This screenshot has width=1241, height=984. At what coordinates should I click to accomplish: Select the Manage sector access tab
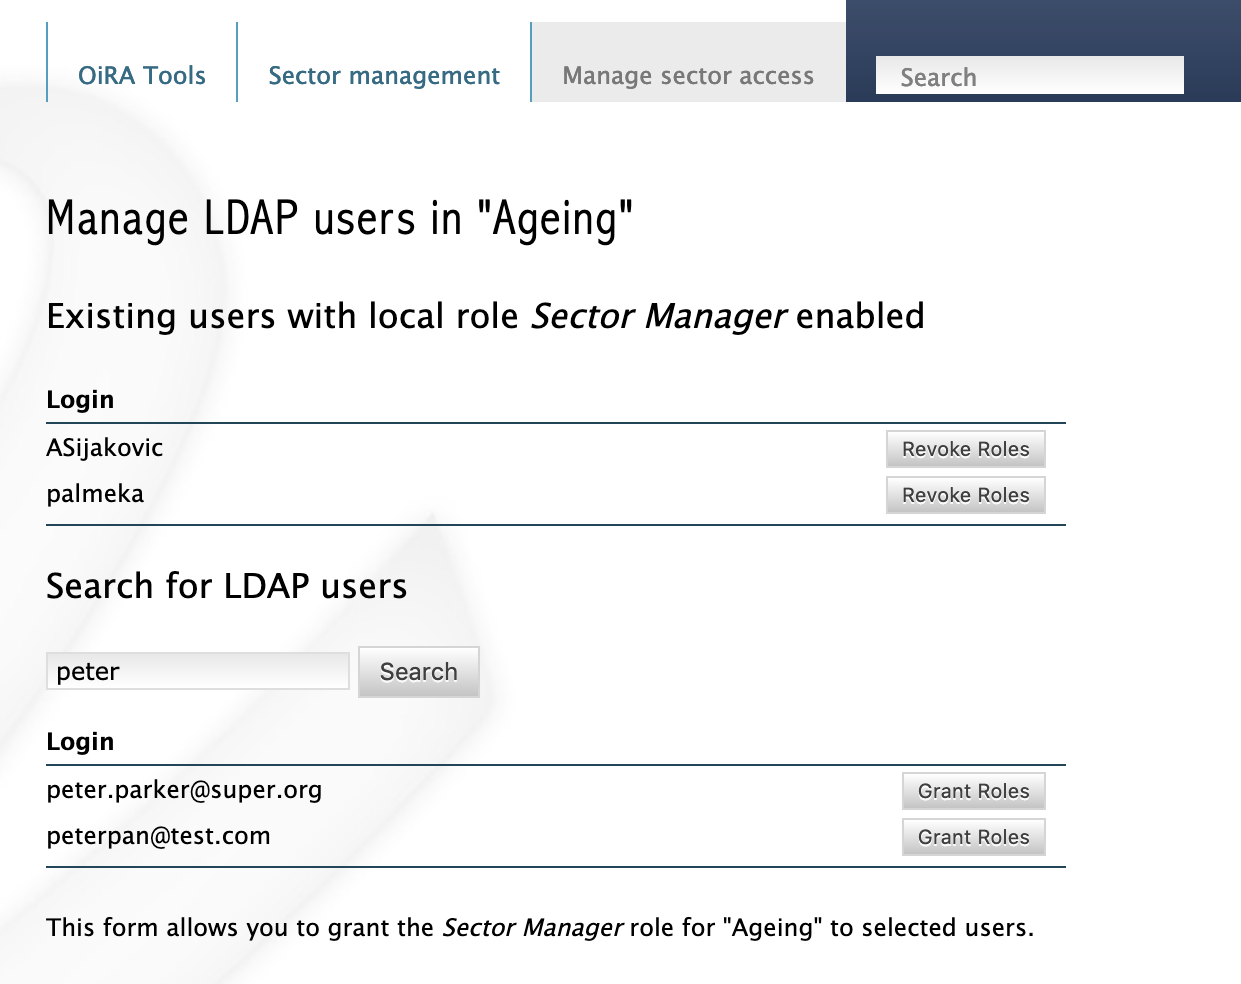point(688,76)
